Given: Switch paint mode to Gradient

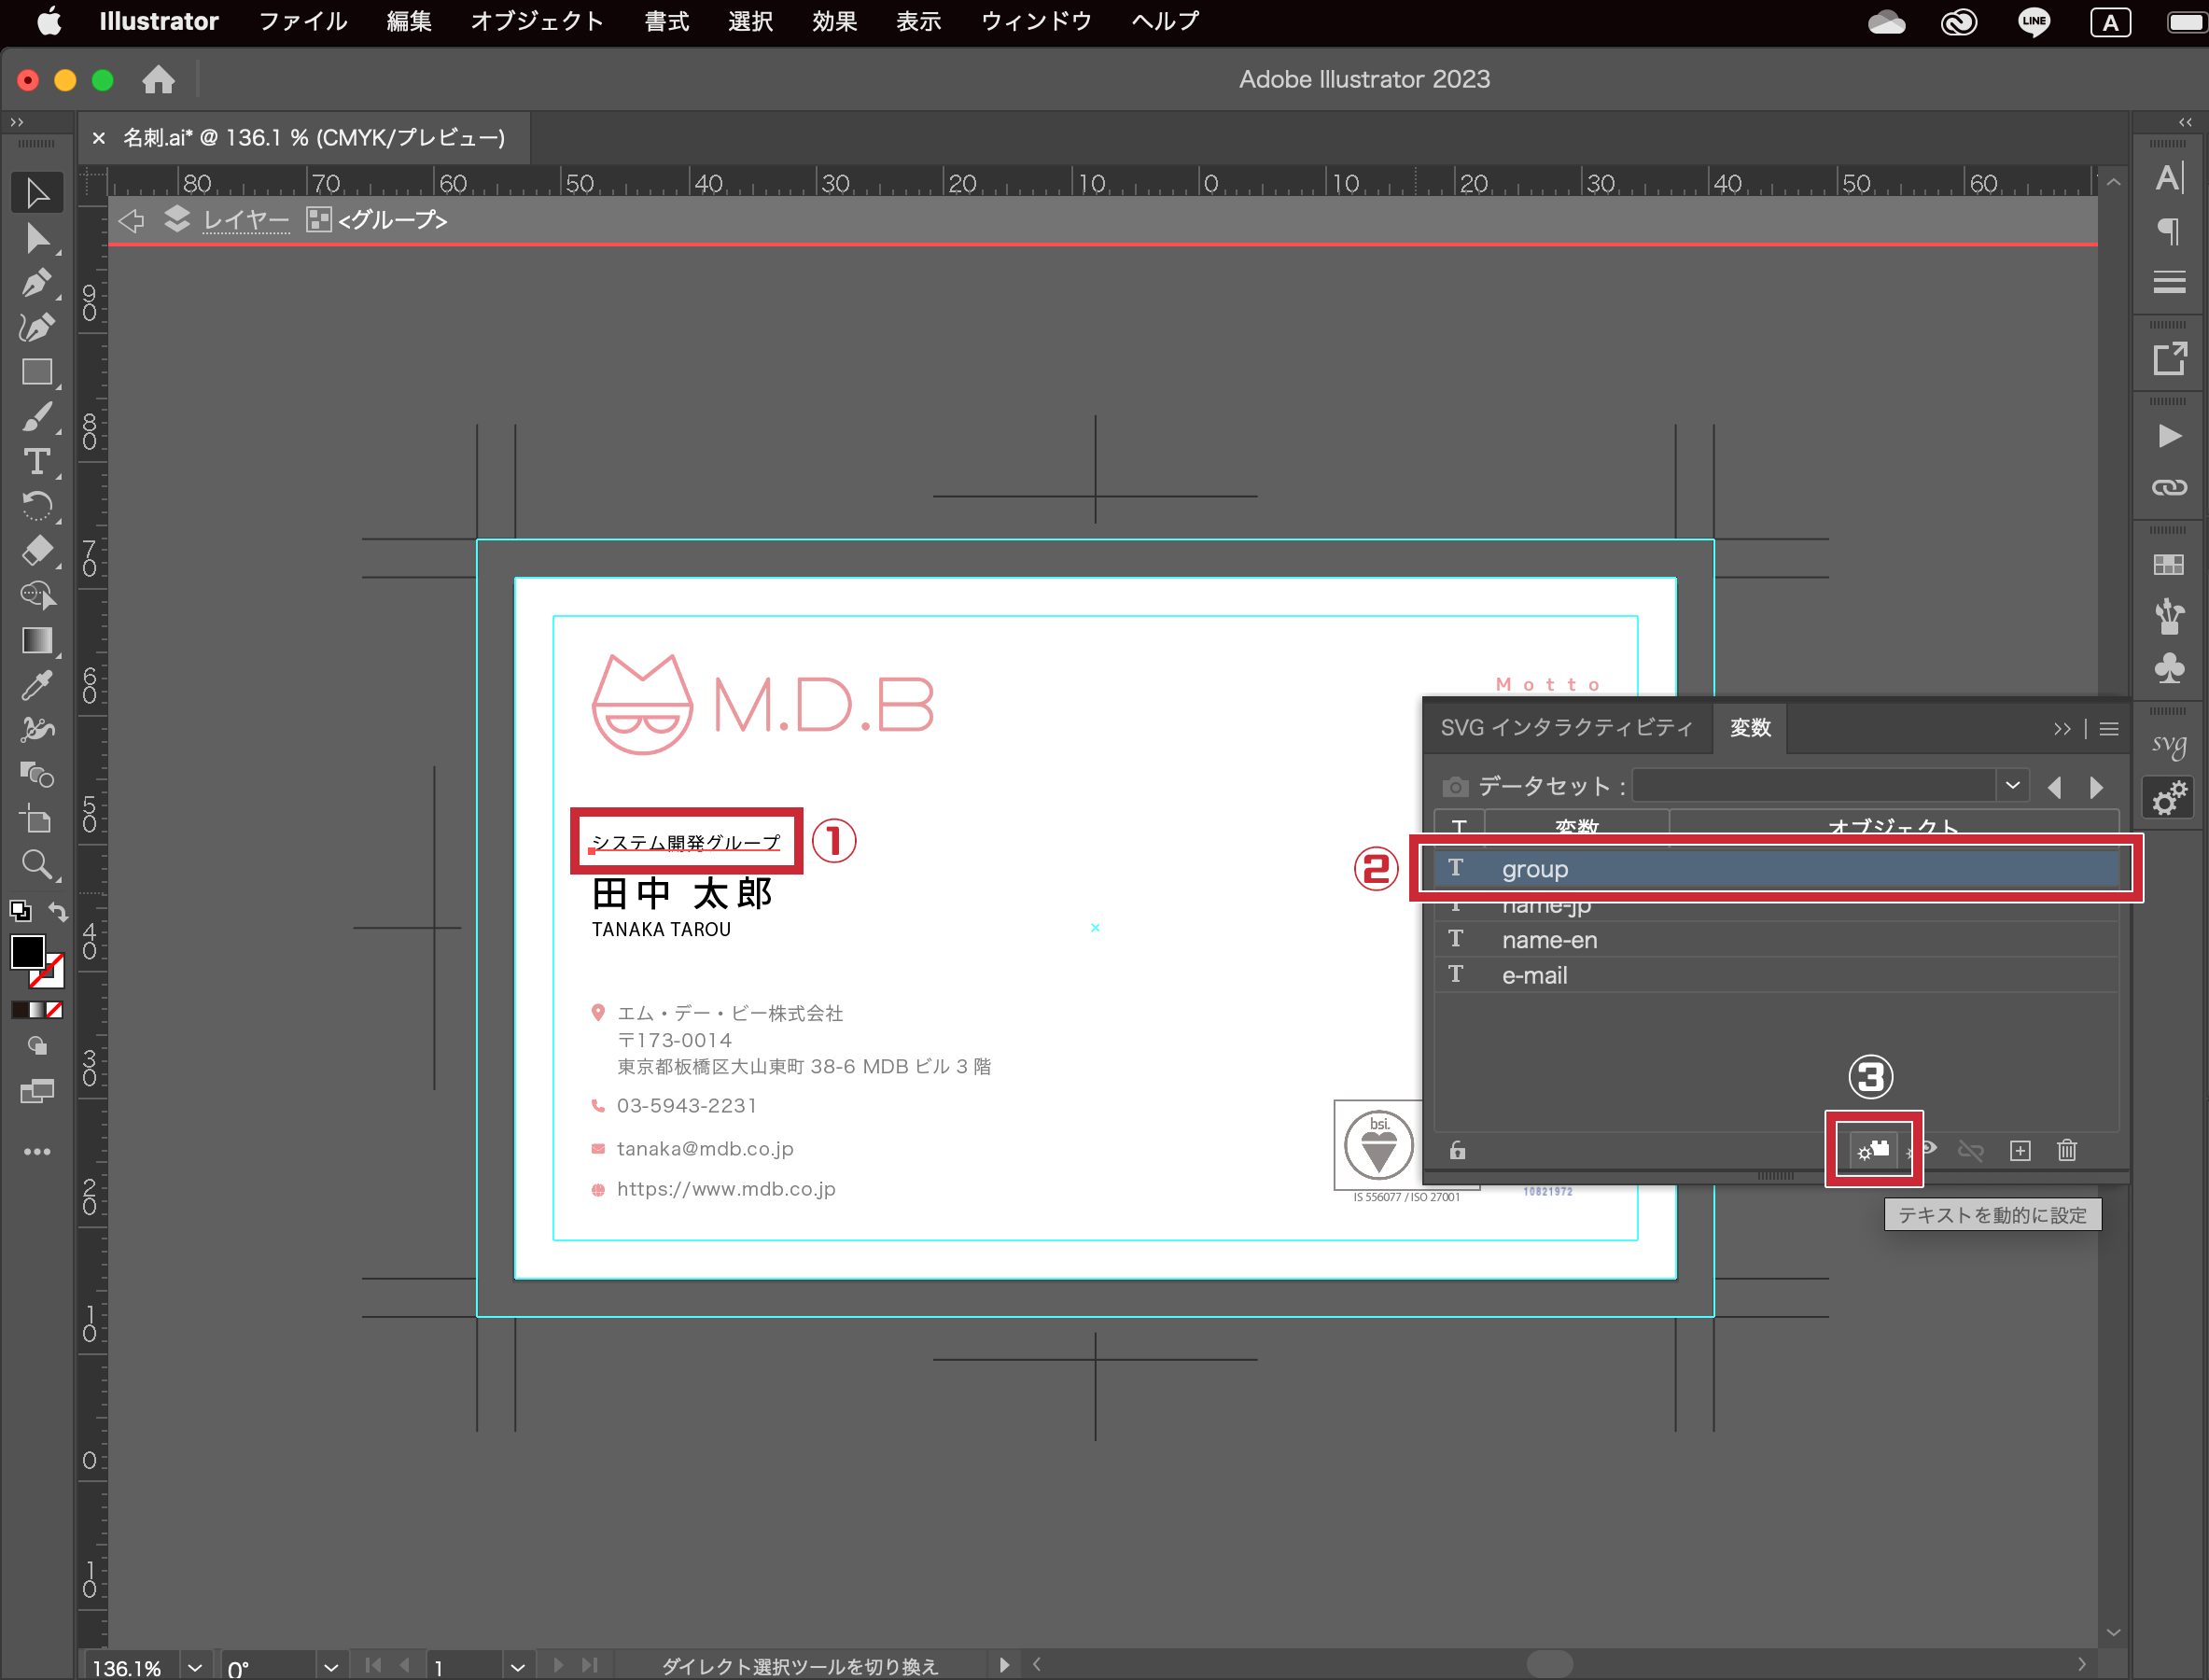Looking at the screenshot, I should point(38,1010).
